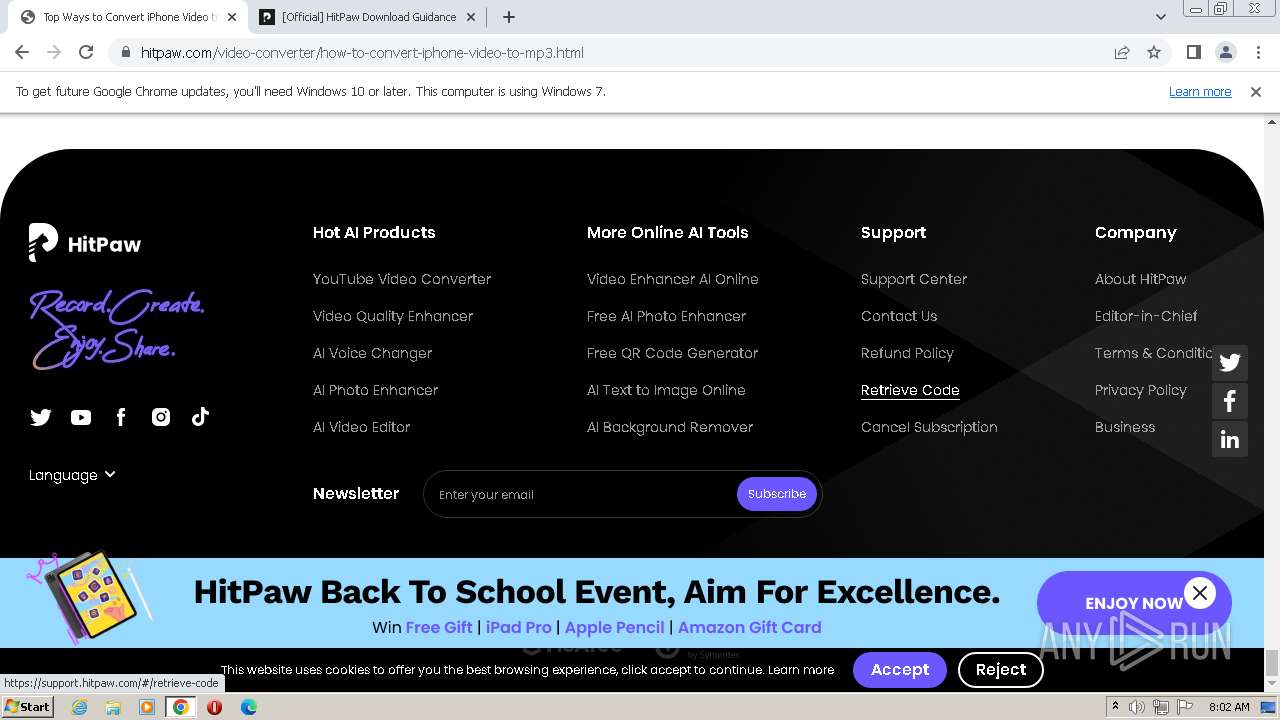Click the share page icon in address bar
The image size is (1280, 720).
1122,53
